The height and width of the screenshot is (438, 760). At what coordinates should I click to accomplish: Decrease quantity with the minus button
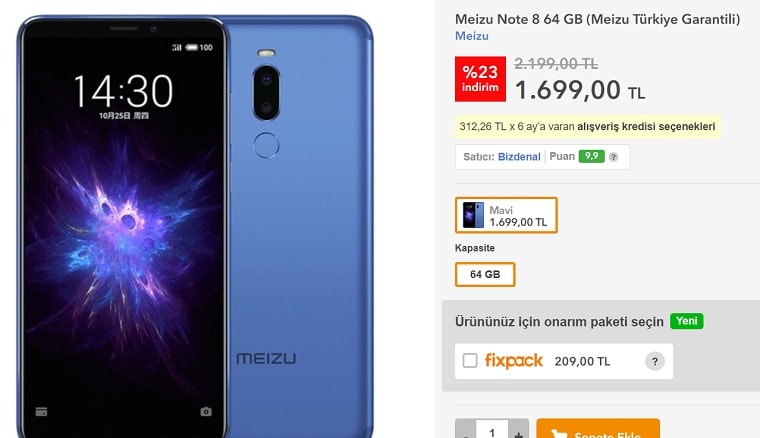click(465, 432)
